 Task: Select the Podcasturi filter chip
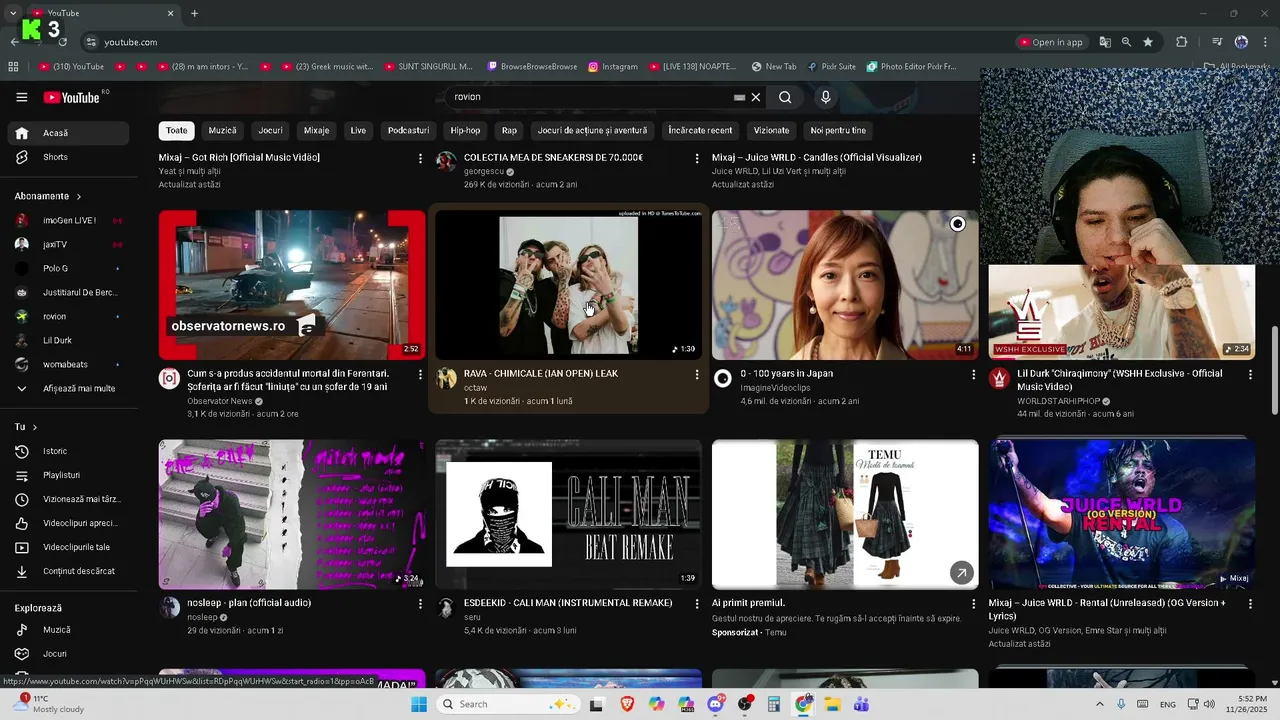point(408,131)
